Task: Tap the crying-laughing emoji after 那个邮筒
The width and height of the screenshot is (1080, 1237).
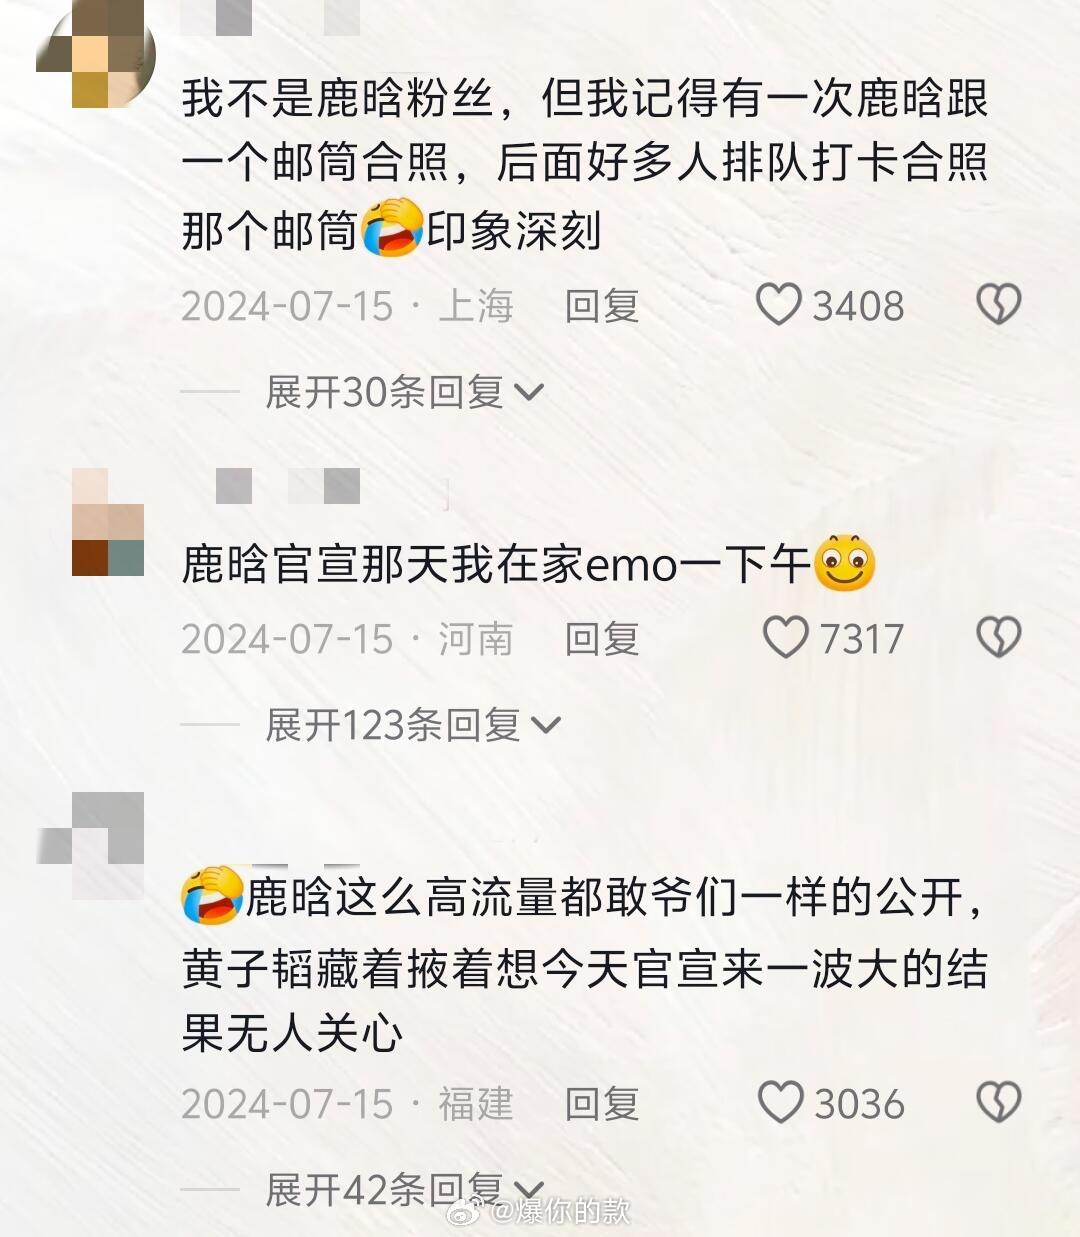Action: 391,228
